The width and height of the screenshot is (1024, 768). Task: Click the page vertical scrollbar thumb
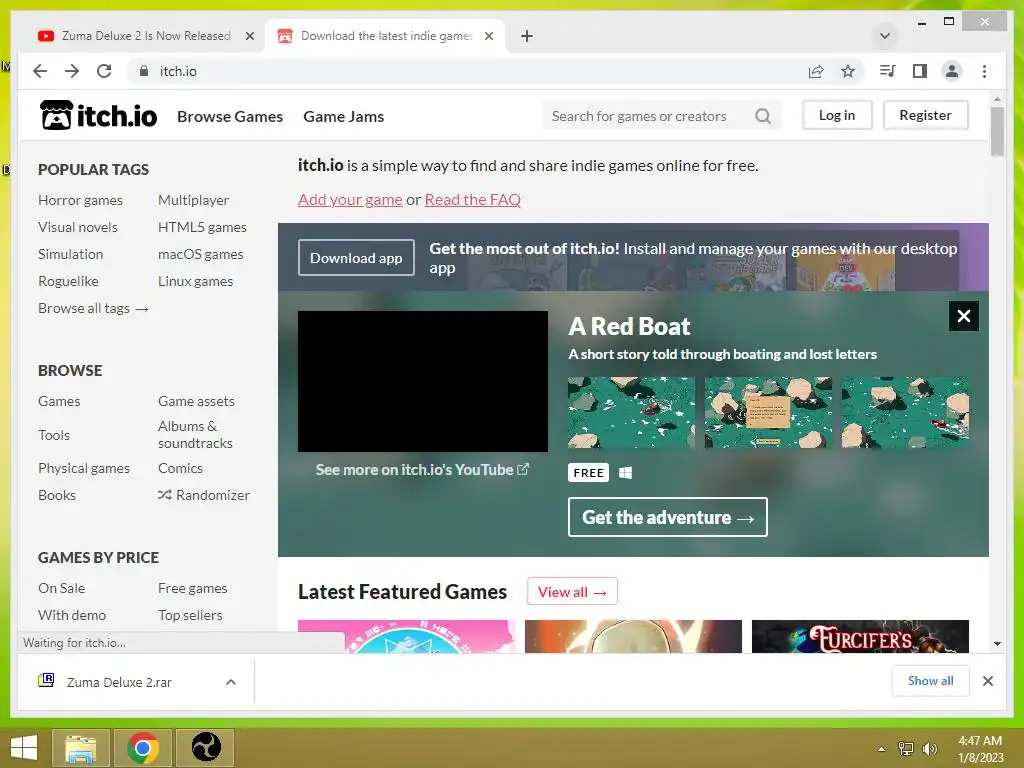click(x=997, y=131)
